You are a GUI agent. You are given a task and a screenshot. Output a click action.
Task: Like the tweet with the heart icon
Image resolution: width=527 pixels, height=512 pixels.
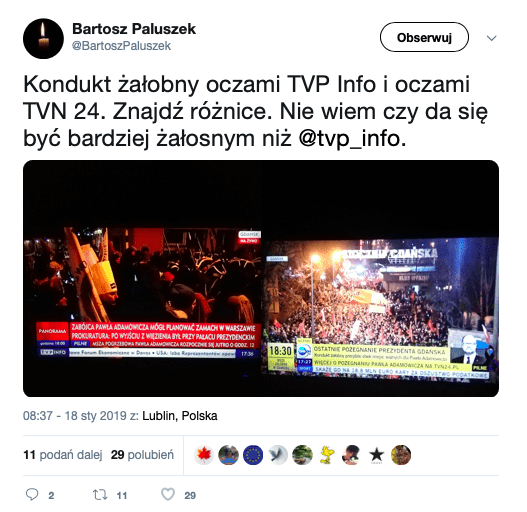click(168, 494)
